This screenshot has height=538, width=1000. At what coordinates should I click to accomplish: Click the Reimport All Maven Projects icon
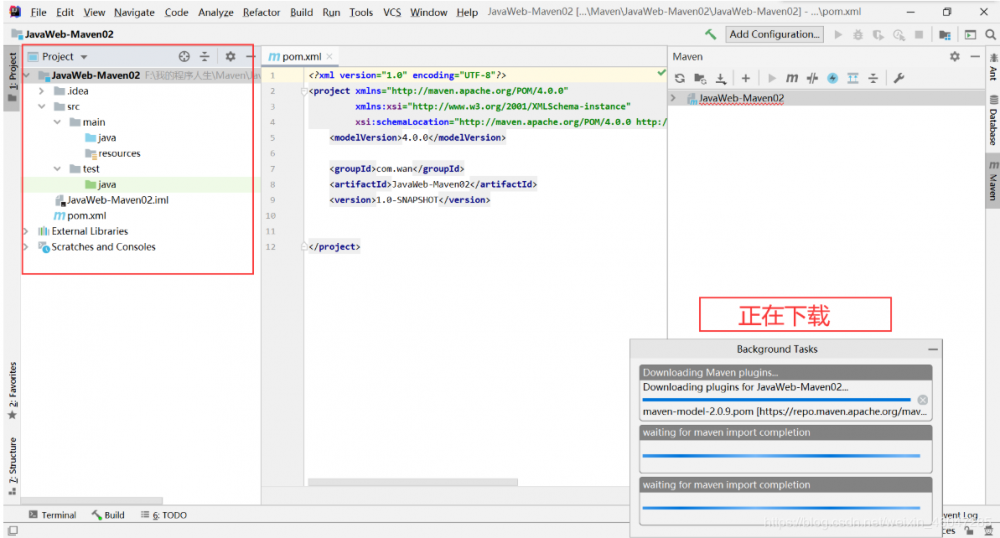(680, 78)
